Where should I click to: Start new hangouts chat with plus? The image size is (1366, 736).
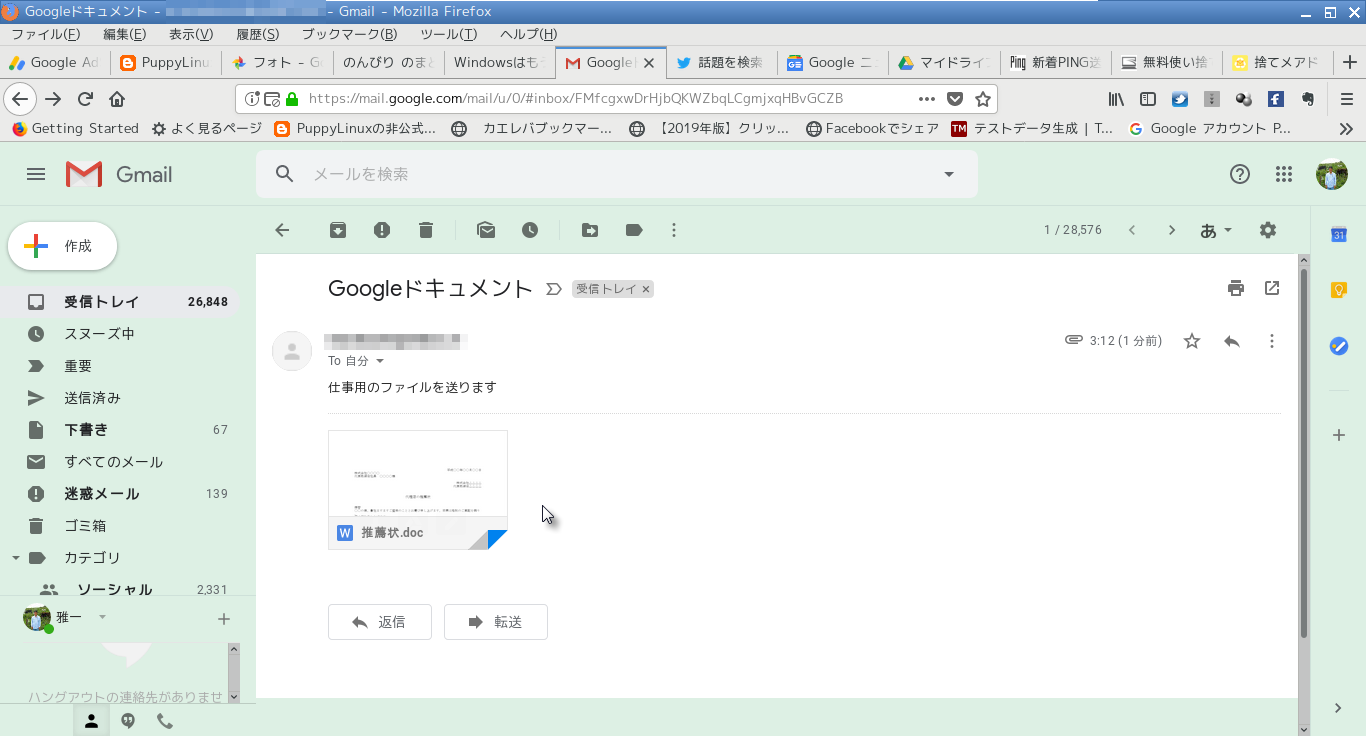pos(223,619)
